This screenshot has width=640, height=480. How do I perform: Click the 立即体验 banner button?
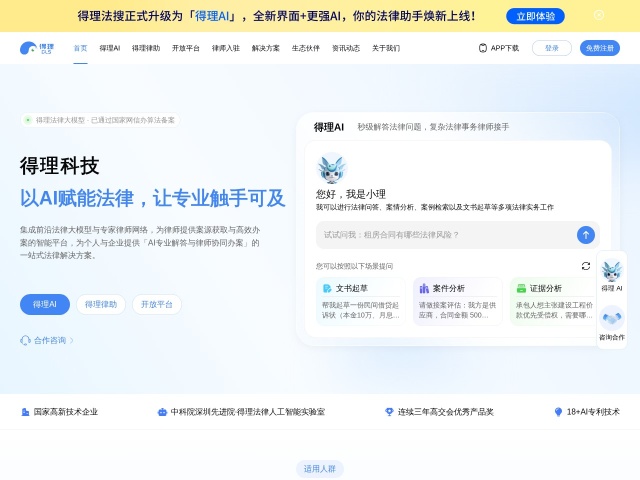(x=535, y=16)
